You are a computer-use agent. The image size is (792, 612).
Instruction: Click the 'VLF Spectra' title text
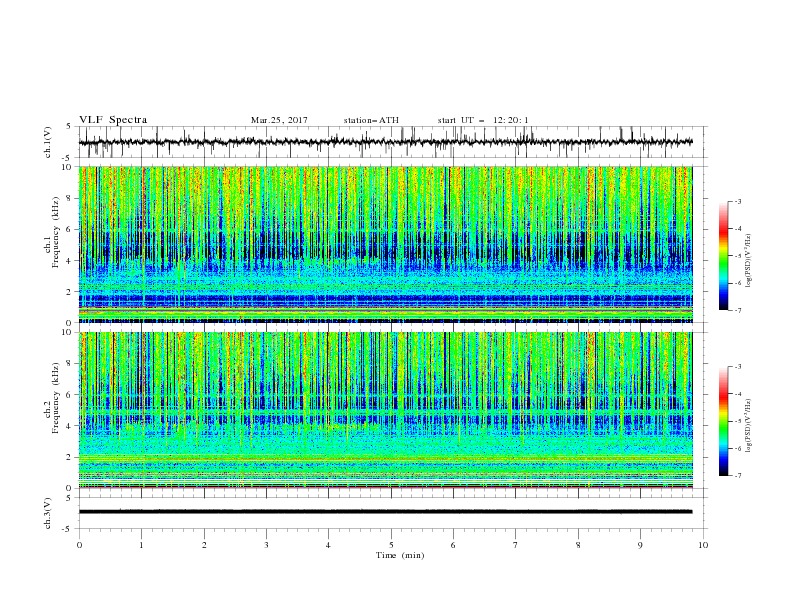point(113,120)
